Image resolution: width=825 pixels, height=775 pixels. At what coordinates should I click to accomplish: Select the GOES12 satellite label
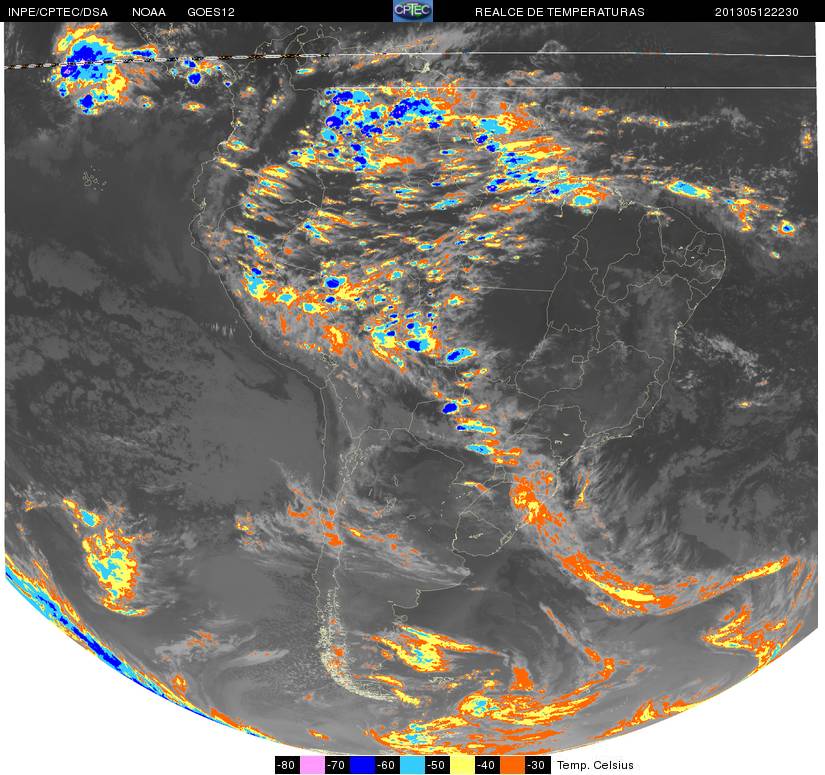coord(211,12)
